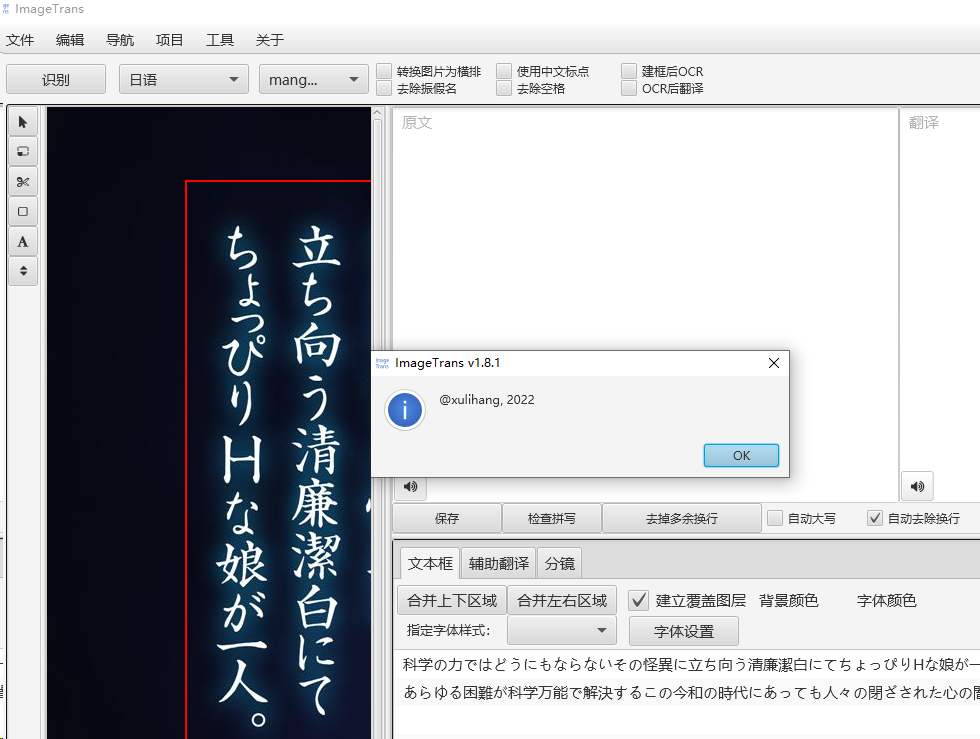Select the scissors cut tool
This screenshot has width=980, height=739.
[x=23, y=181]
